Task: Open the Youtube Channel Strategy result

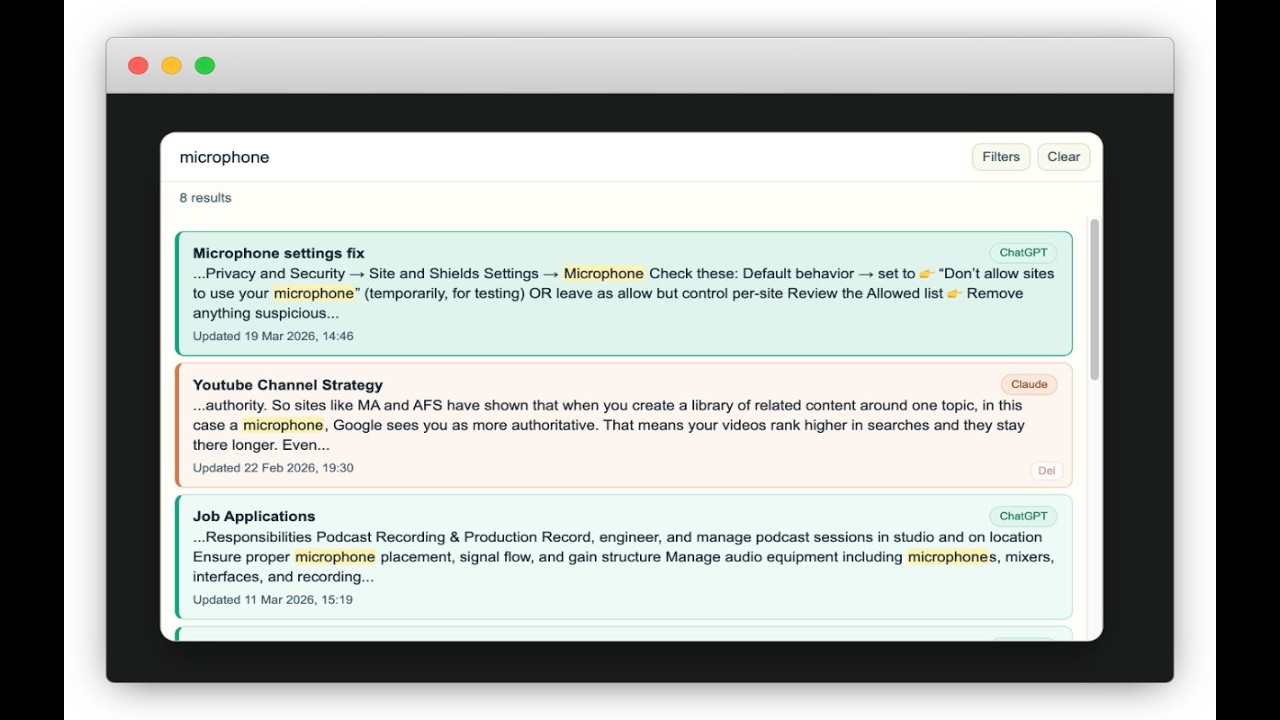Action: (624, 425)
